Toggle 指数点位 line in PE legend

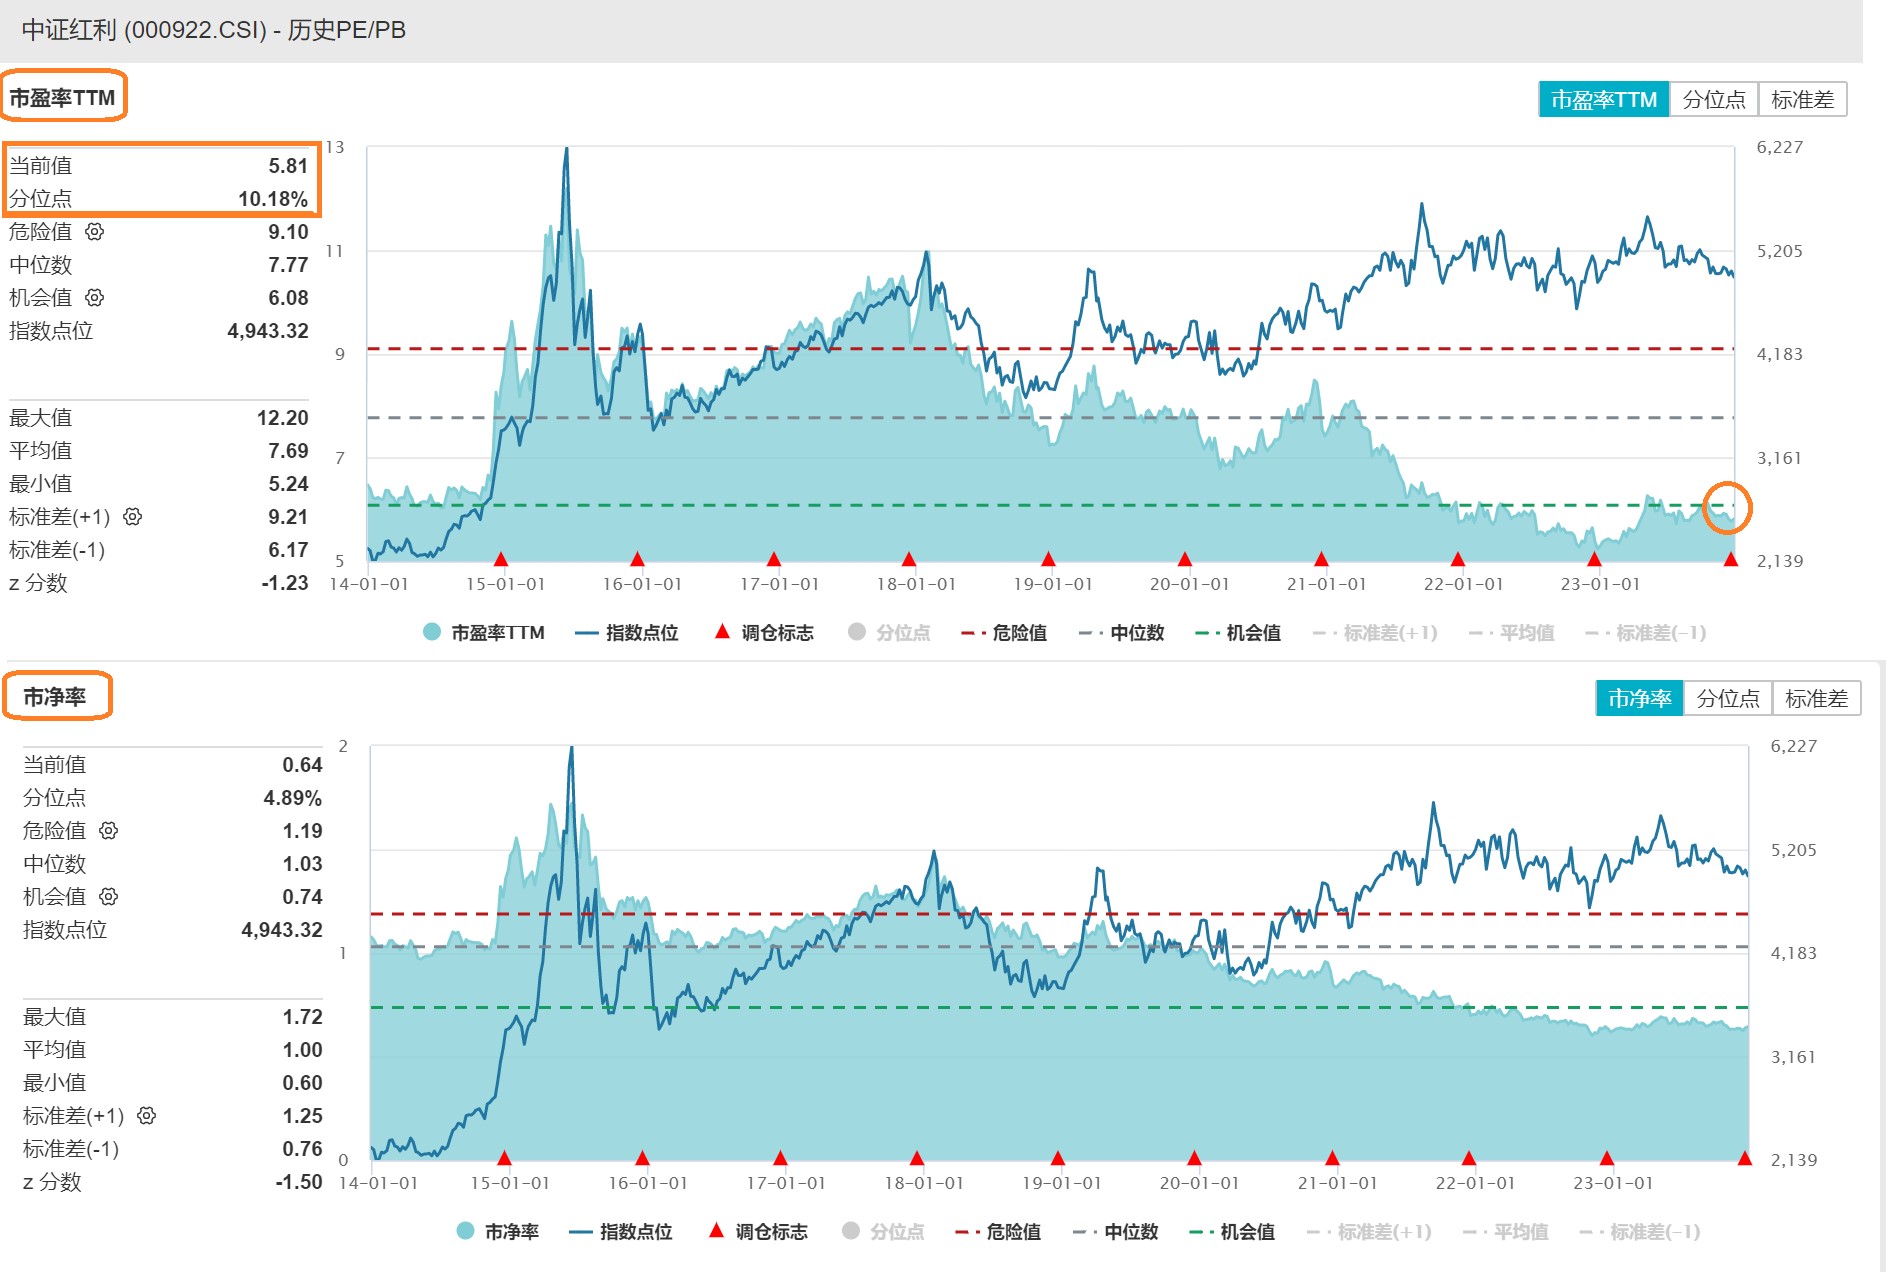tap(627, 633)
